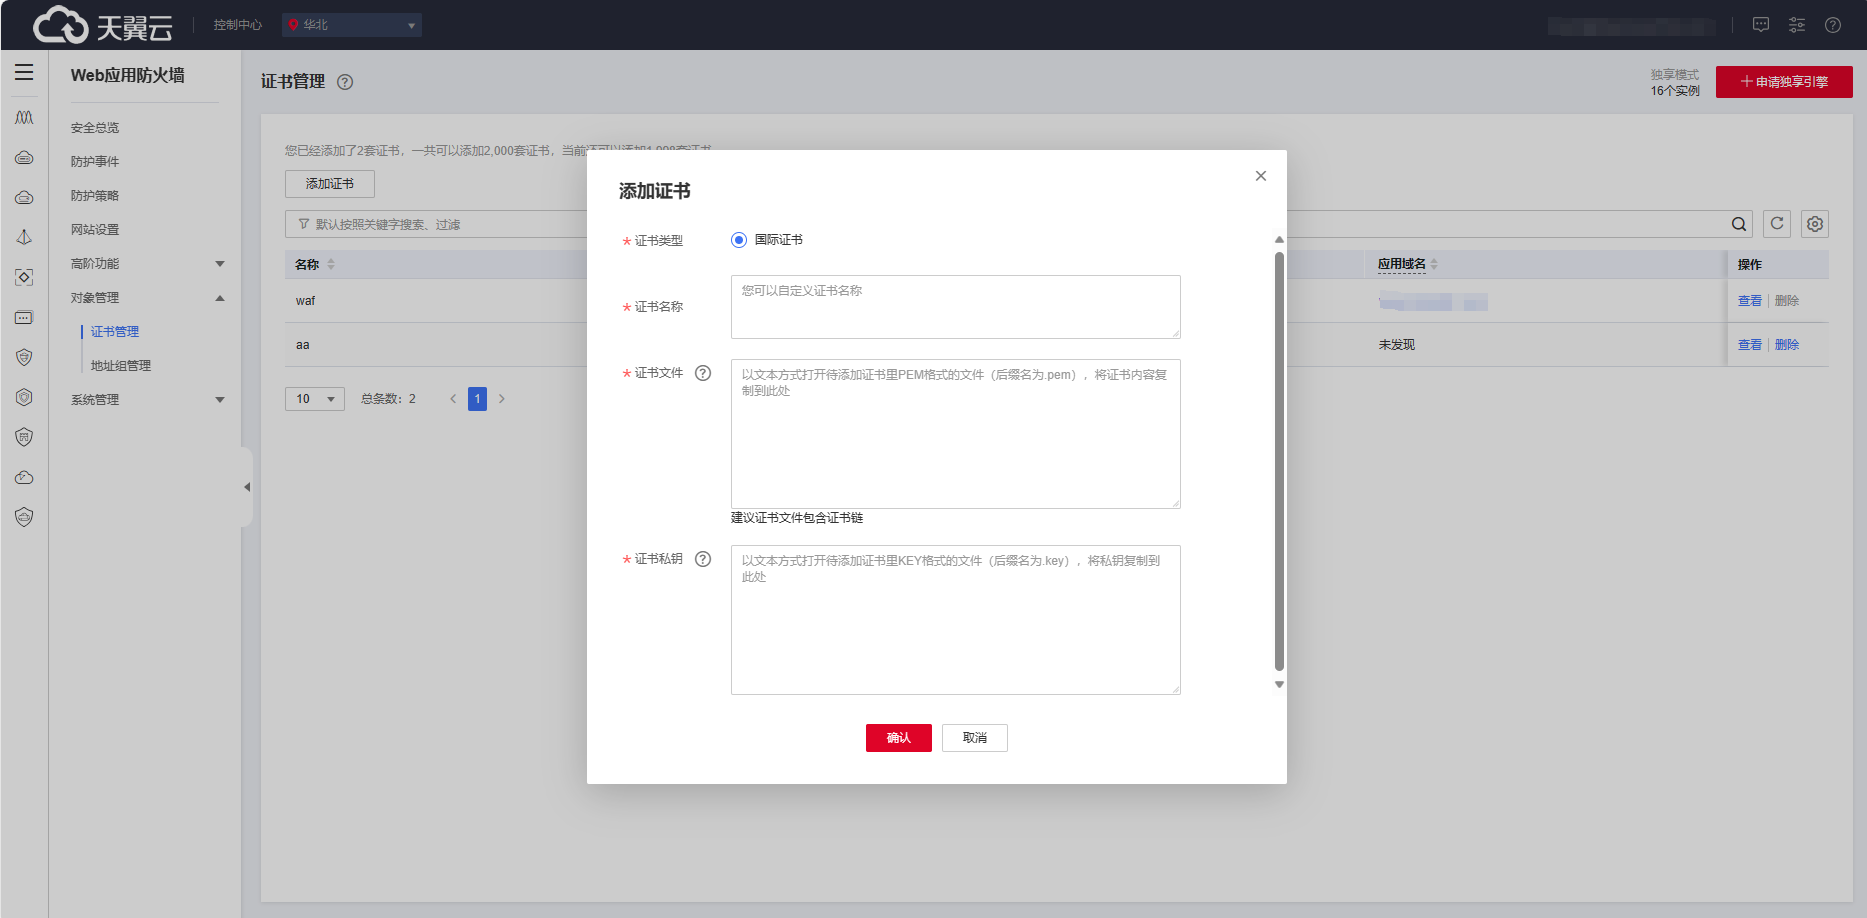
Task: Click the refresh icon above the table
Action: (1777, 224)
